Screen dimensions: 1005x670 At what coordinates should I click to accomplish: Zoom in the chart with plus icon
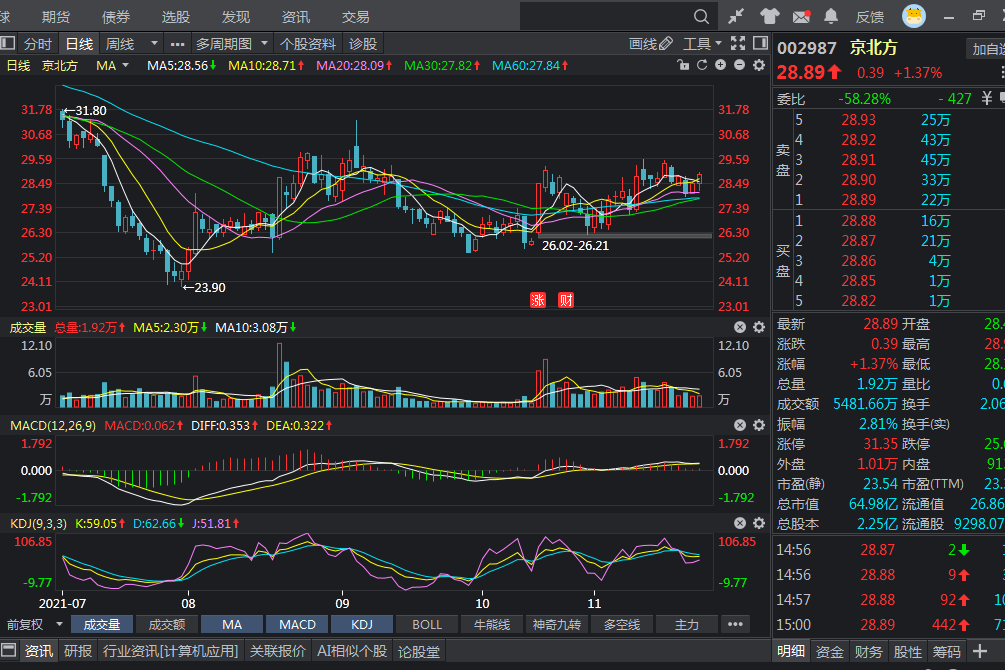point(720,65)
